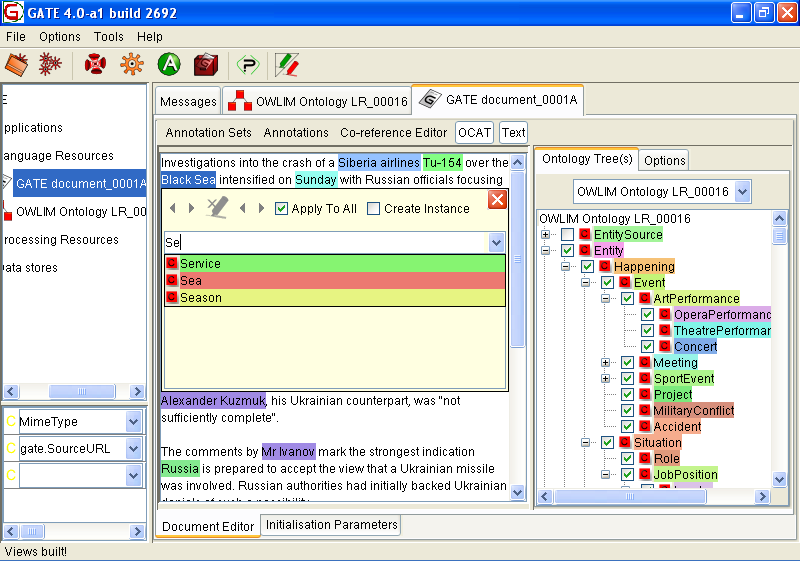The width and height of the screenshot is (800, 561).
Task: Click the green diamond P toolbar icon
Action: pyautogui.click(x=247, y=65)
